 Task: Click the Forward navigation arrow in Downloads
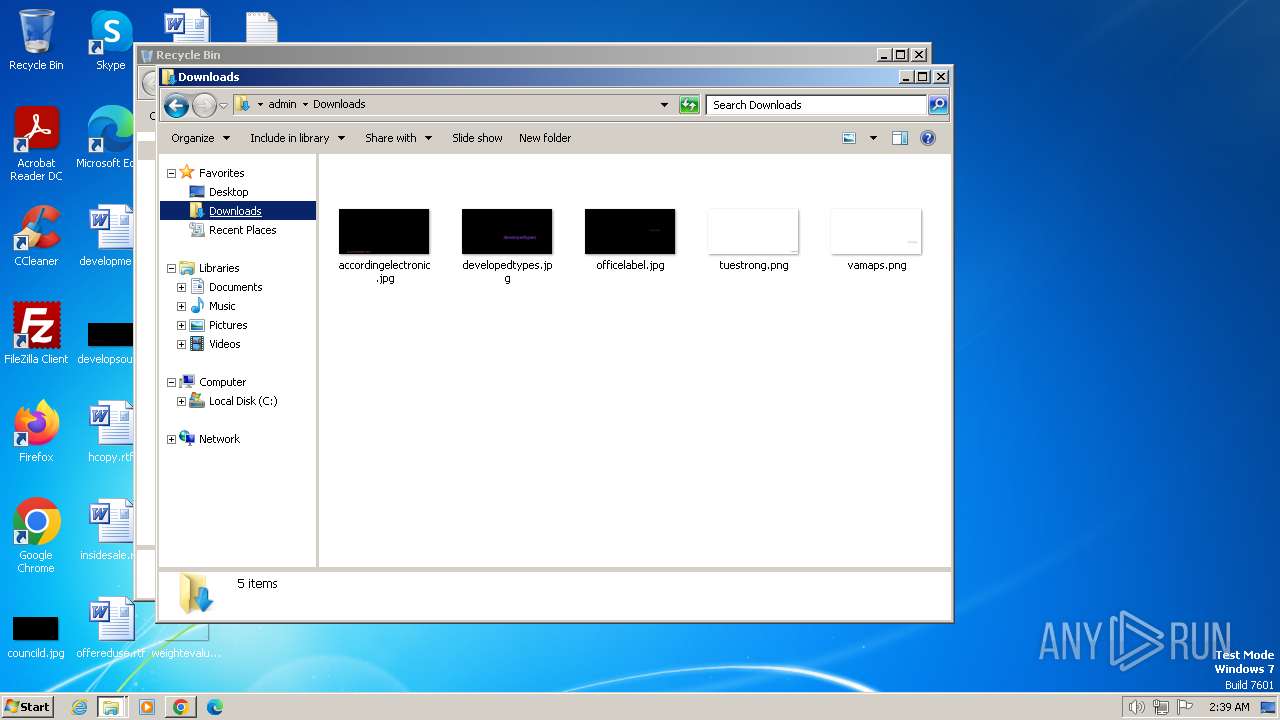tap(204, 105)
